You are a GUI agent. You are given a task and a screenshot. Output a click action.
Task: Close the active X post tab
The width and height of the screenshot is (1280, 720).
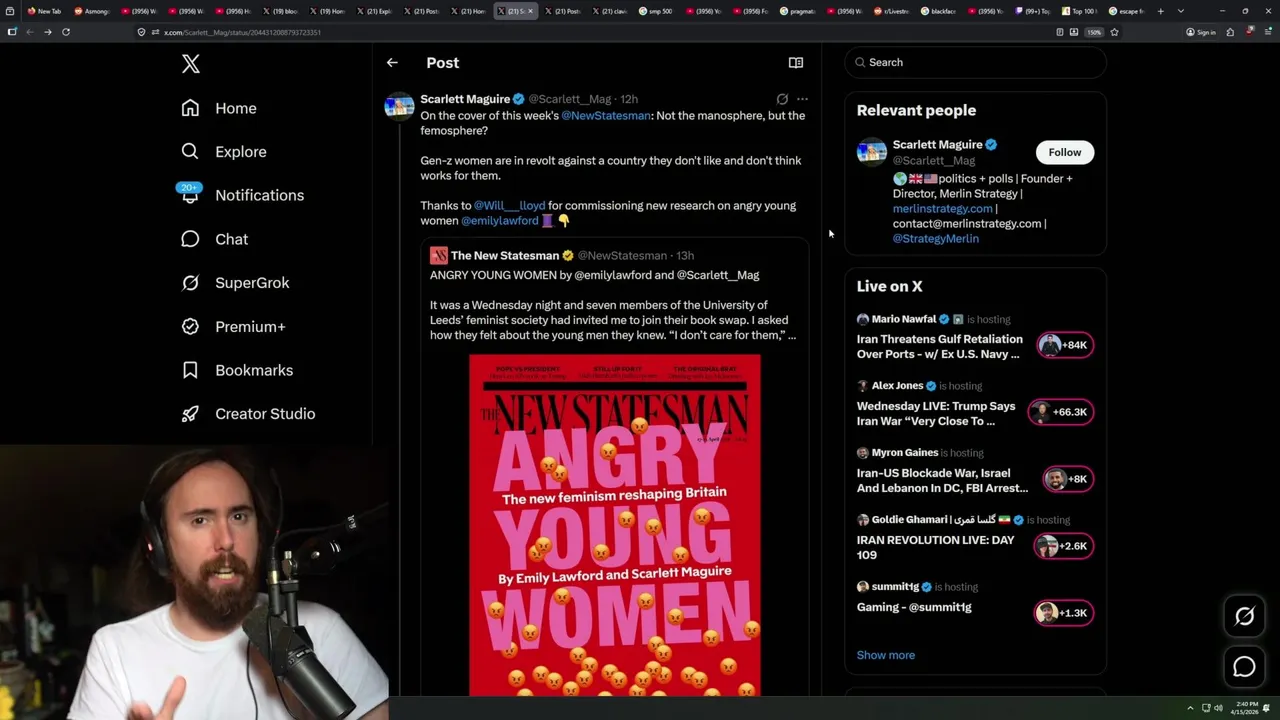click(x=532, y=11)
